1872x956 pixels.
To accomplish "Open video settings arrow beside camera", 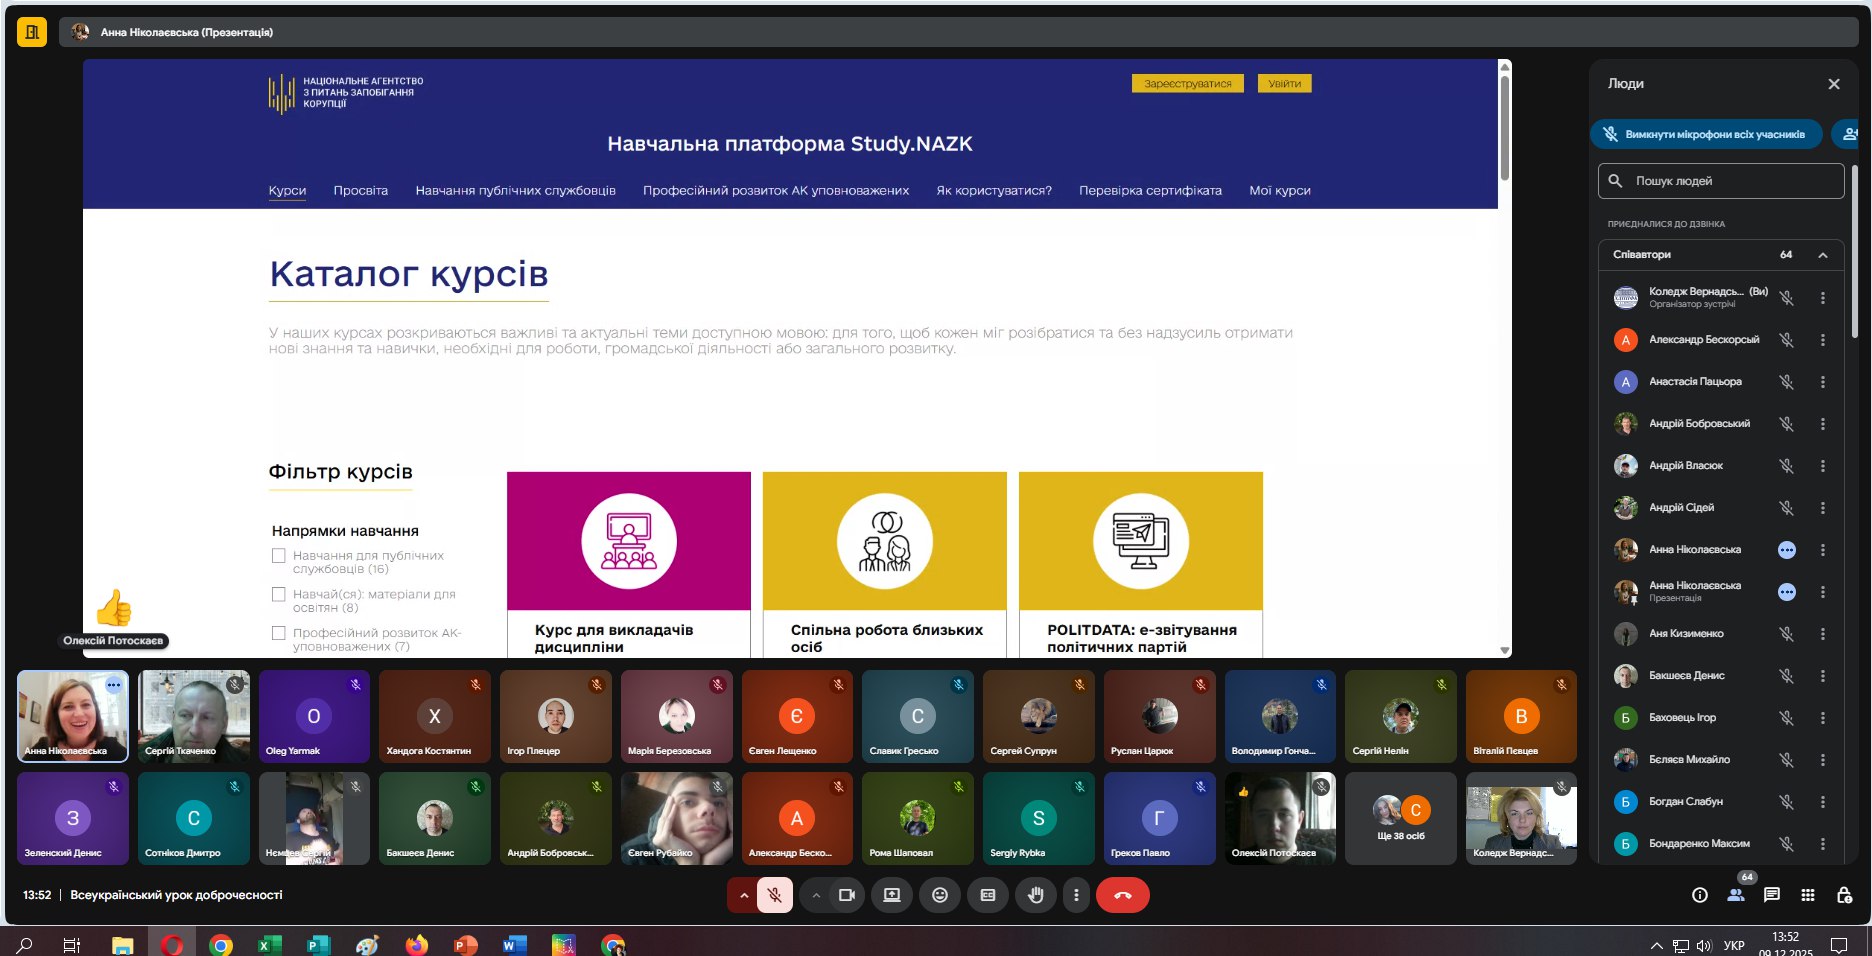I will coord(816,895).
